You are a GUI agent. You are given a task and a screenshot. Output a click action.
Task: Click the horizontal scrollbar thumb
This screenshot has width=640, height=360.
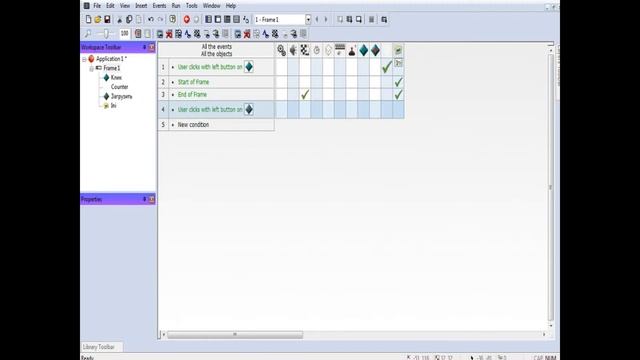pyautogui.click(x=235, y=334)
